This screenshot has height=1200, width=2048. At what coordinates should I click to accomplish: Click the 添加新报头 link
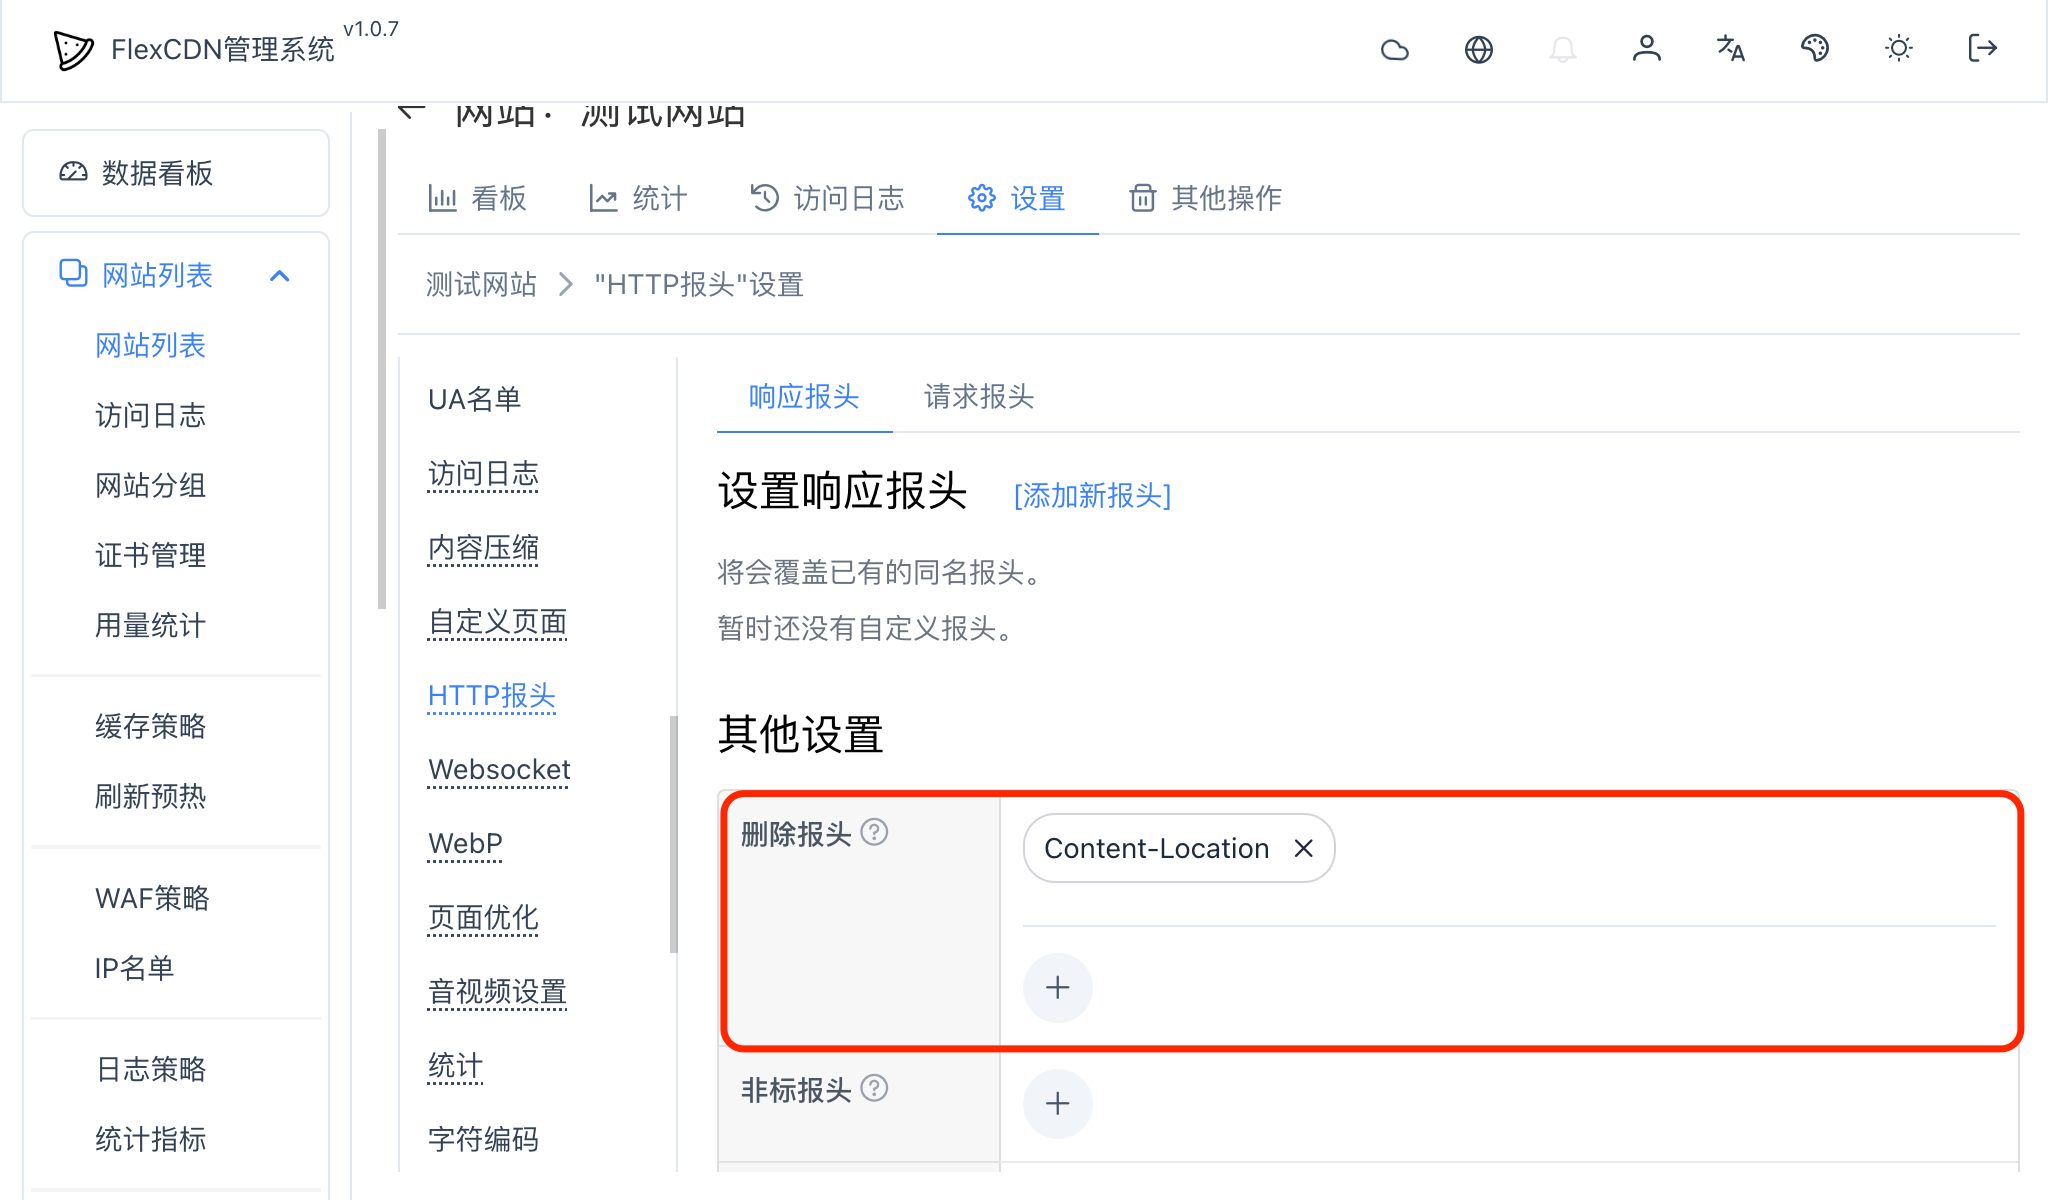[1092, 497]
